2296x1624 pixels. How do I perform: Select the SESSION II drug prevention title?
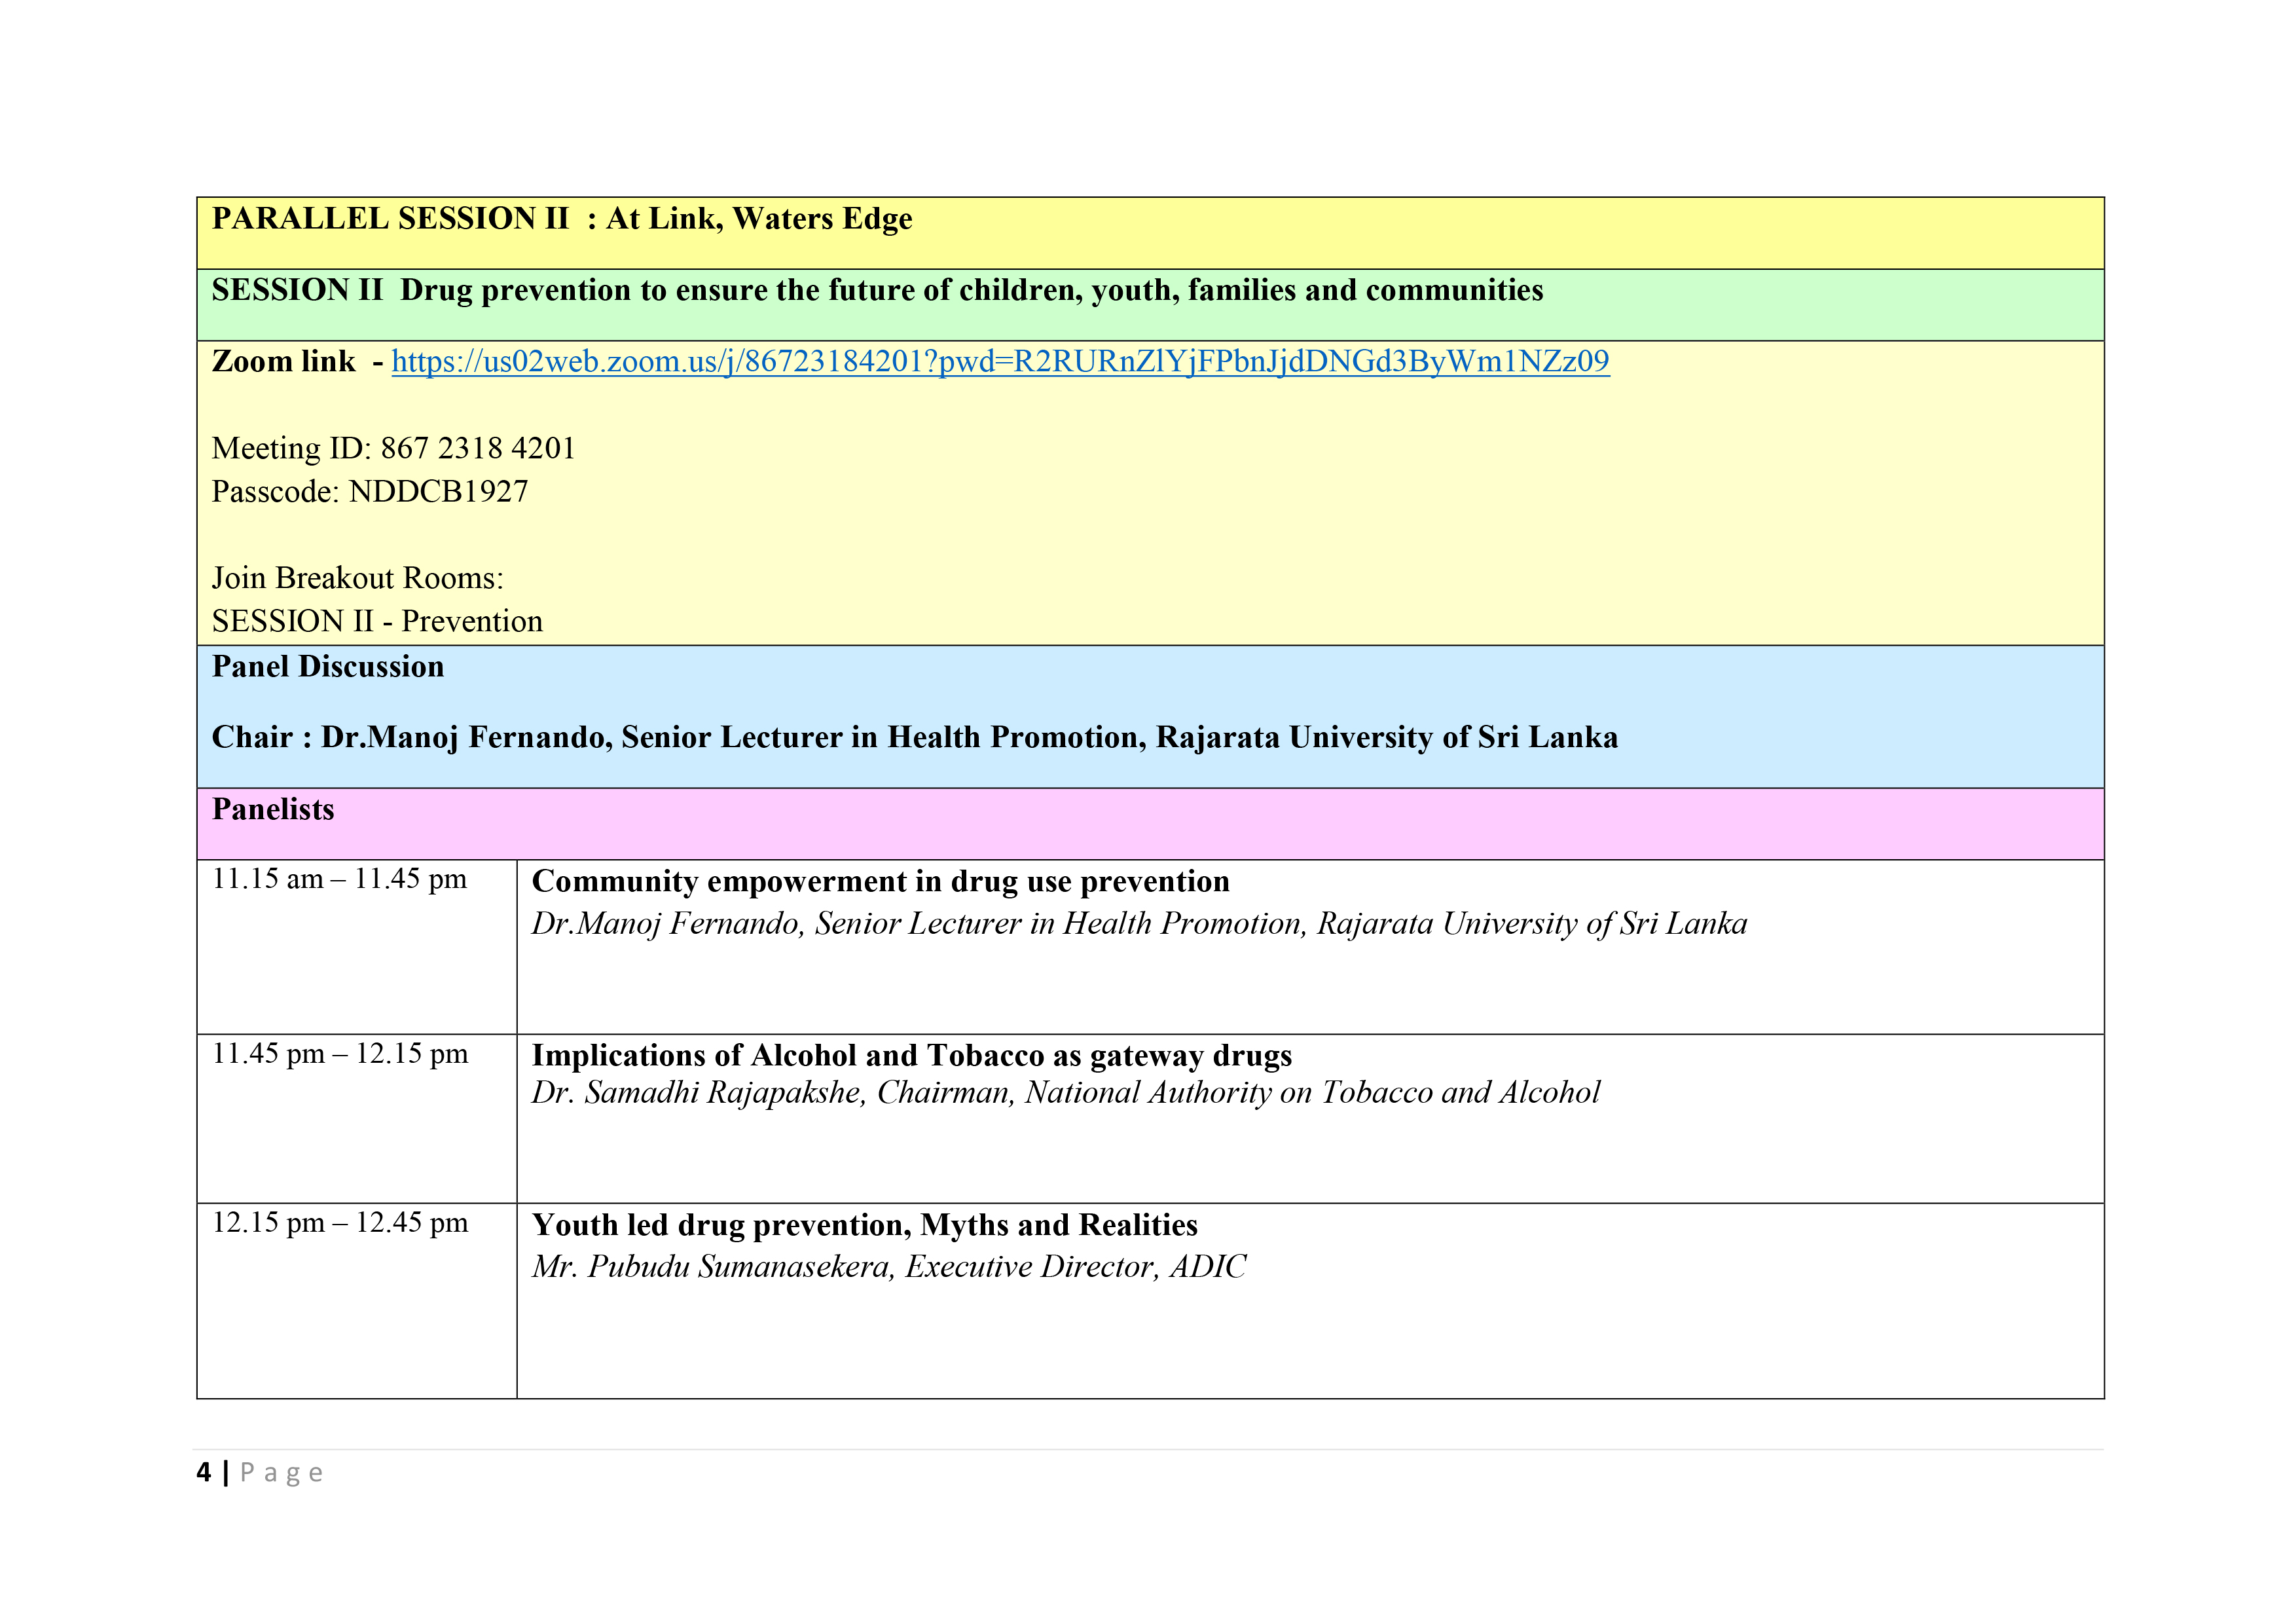(x=876, y=291)
